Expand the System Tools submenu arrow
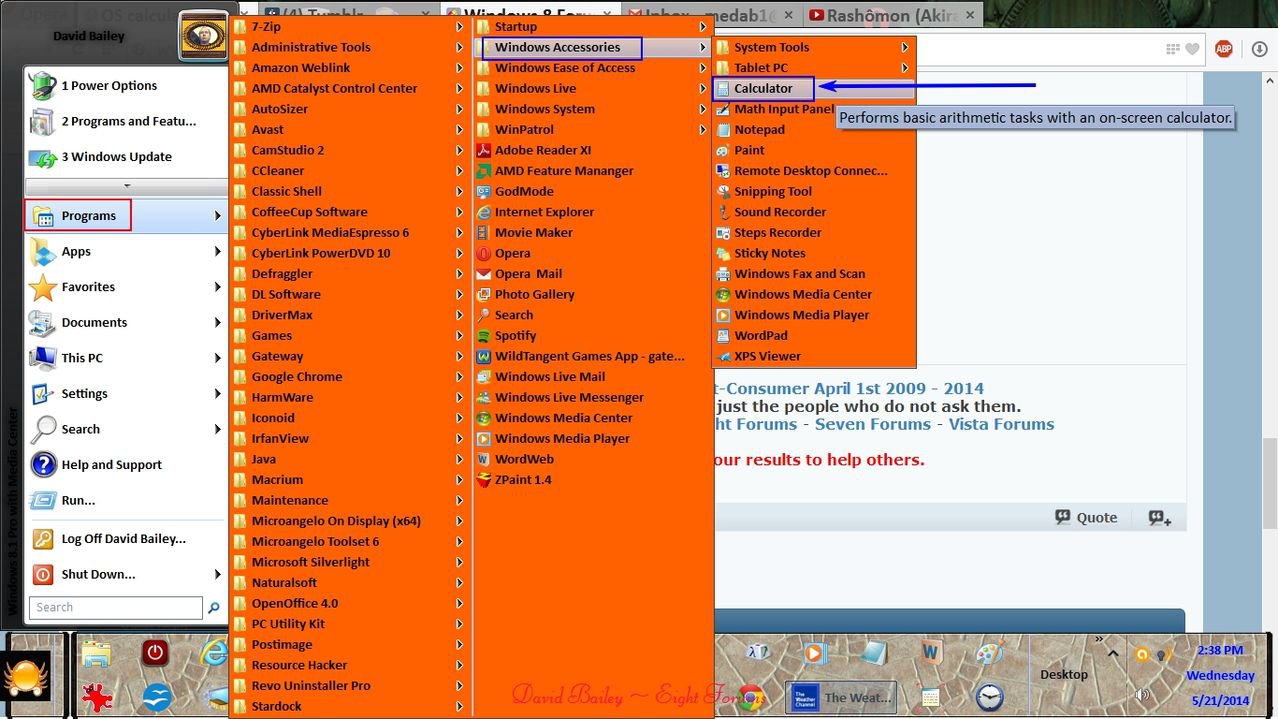 (904, 47)
